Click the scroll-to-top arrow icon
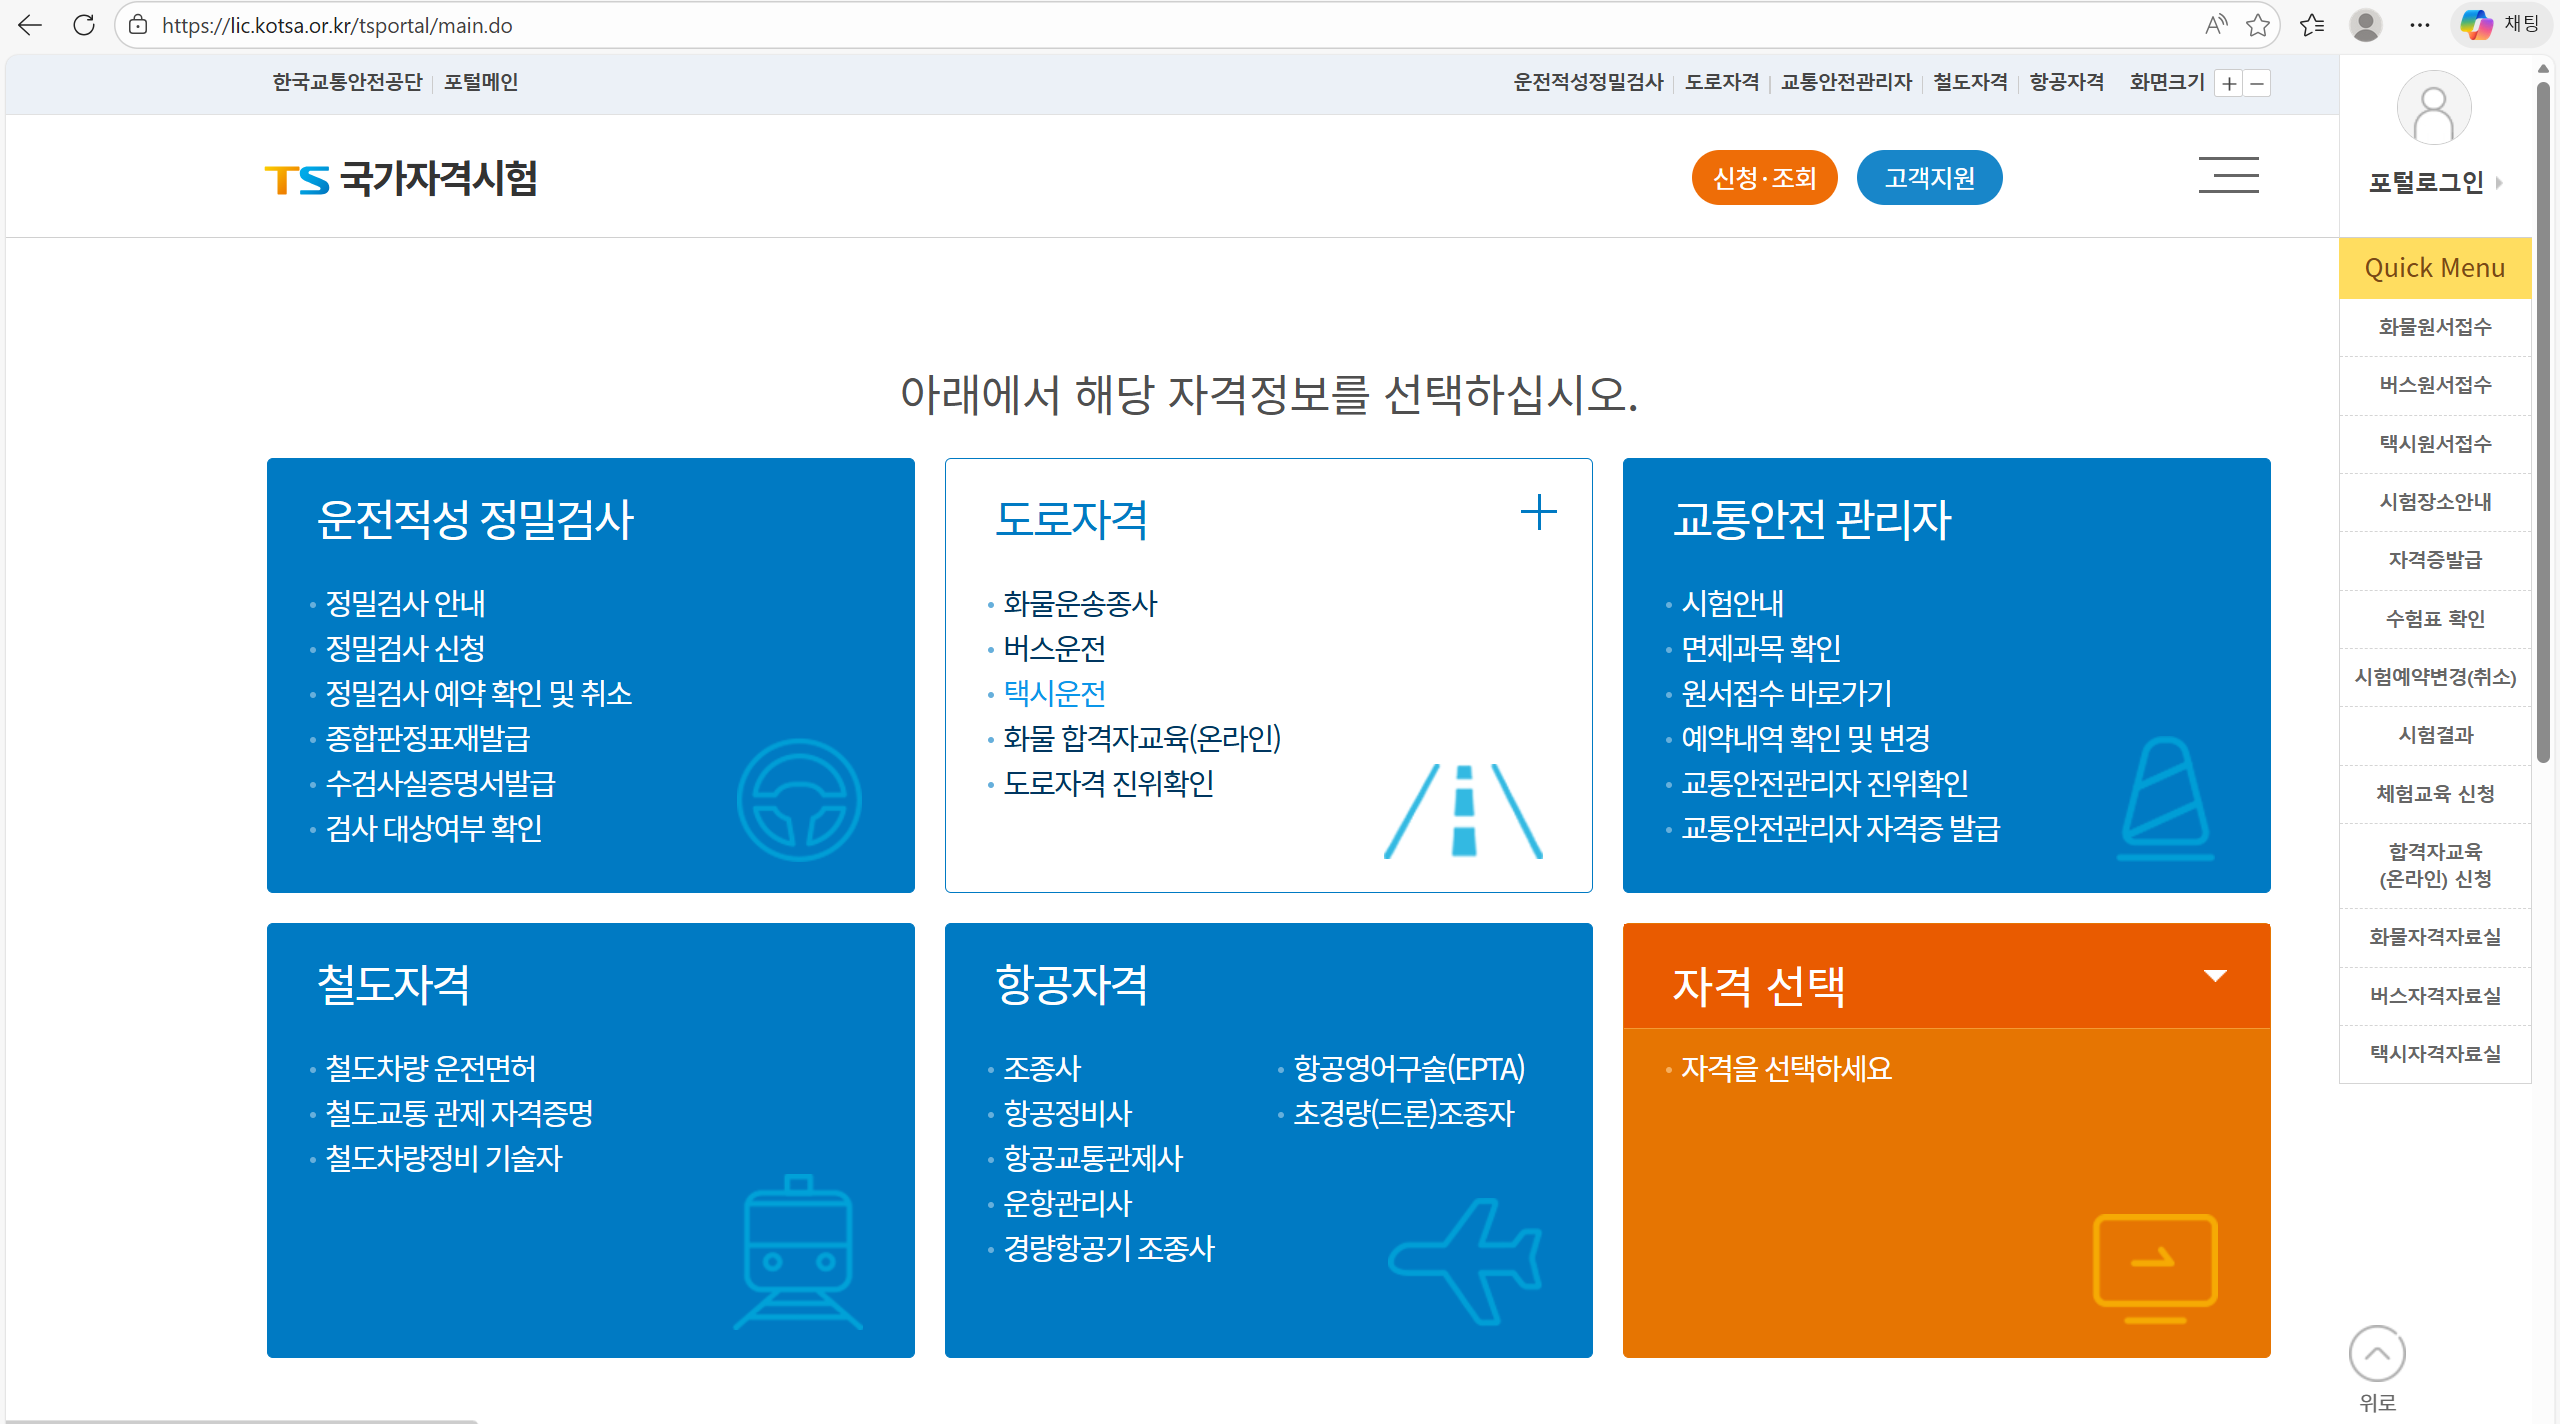This screenshot has height=1424, width=2560. [x=2377, y=1354]
